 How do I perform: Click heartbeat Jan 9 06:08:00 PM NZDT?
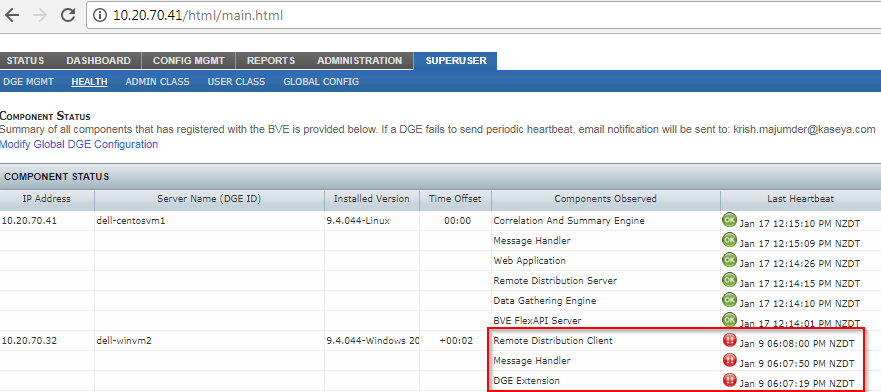(797, 344)
